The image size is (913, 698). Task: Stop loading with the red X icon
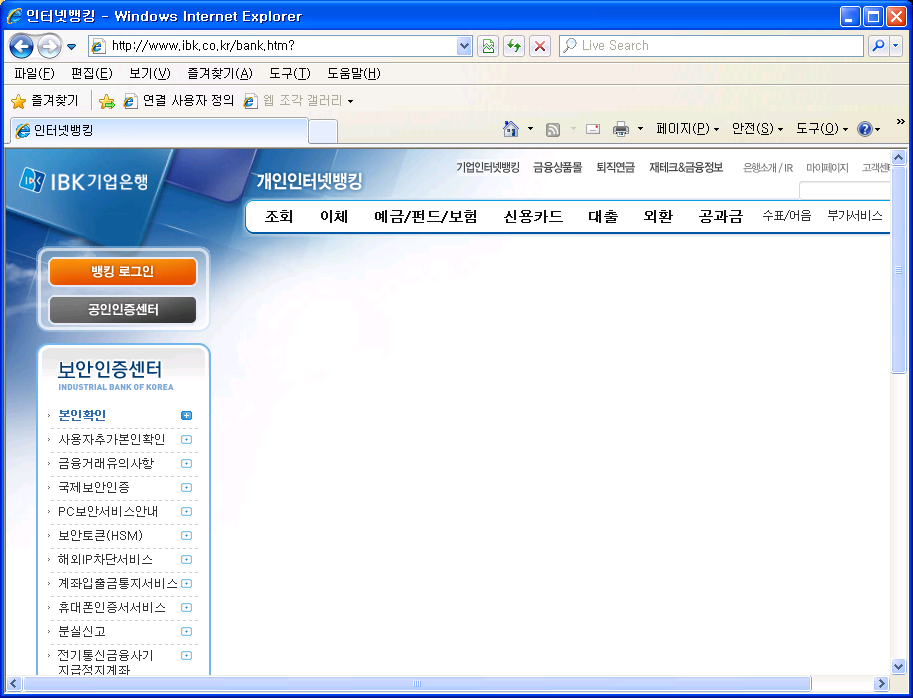540,45
